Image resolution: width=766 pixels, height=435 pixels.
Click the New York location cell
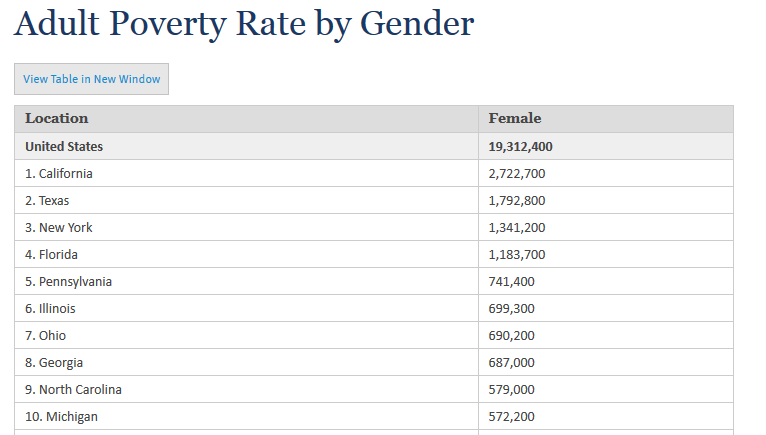coord(59,227)
